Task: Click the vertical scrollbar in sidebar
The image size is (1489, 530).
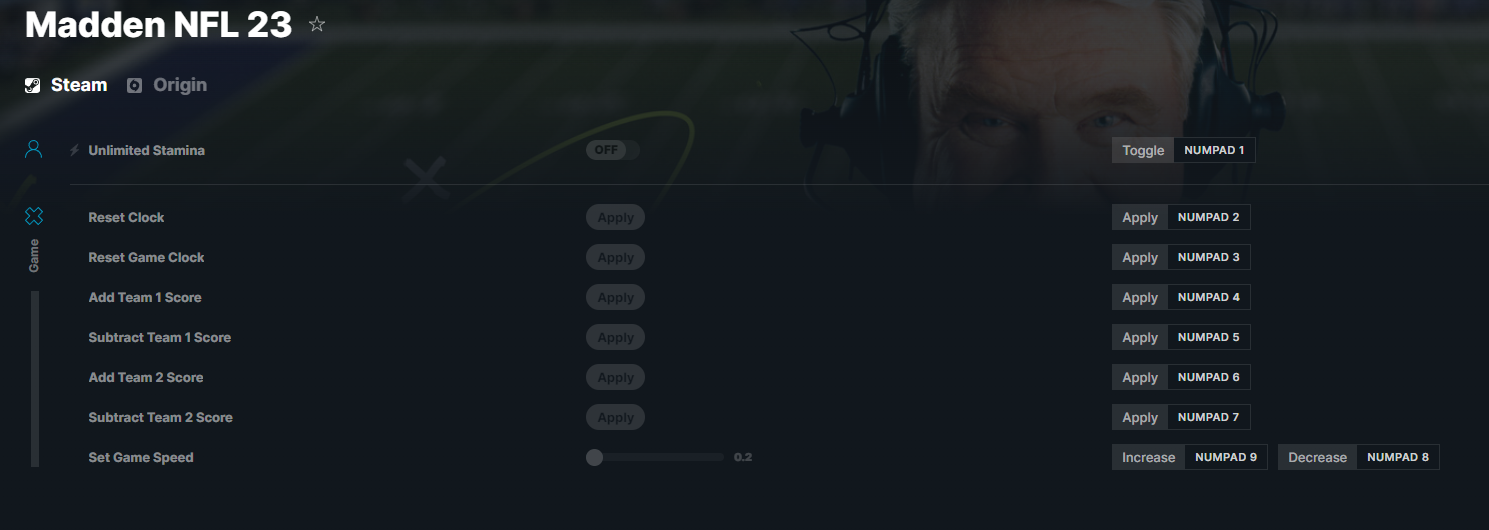Action: point(35,379)
